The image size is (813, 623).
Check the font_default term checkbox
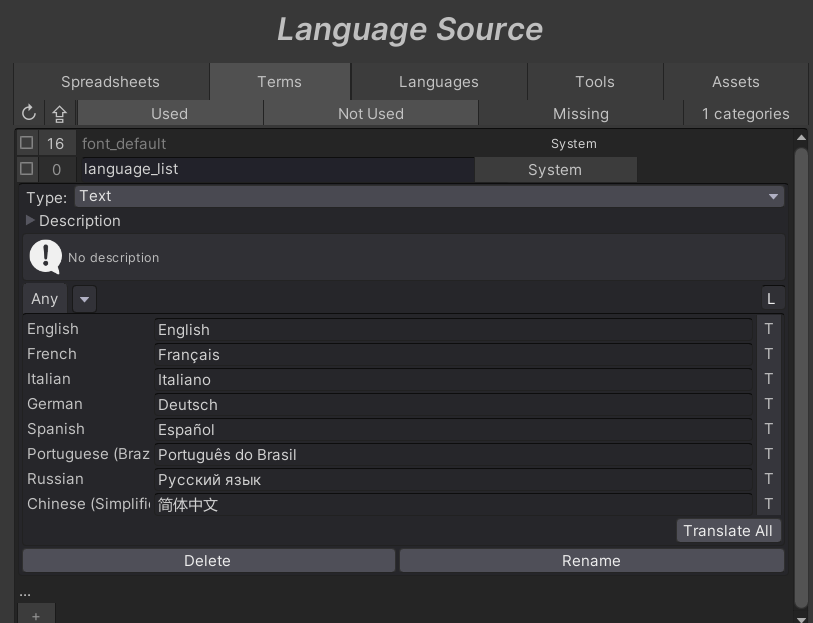tap(27, 143)
